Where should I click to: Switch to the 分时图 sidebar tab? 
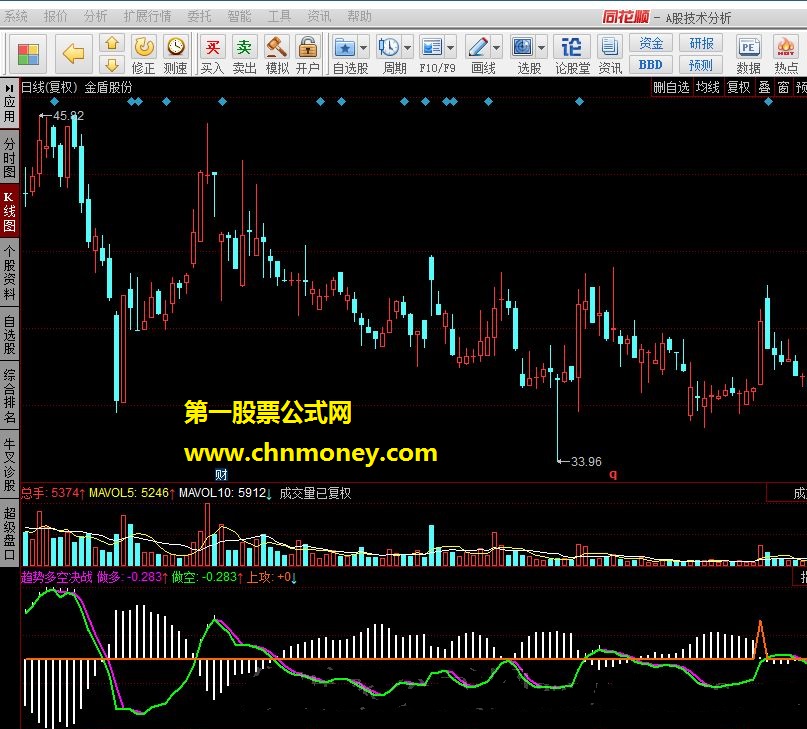tap(9, 158)
